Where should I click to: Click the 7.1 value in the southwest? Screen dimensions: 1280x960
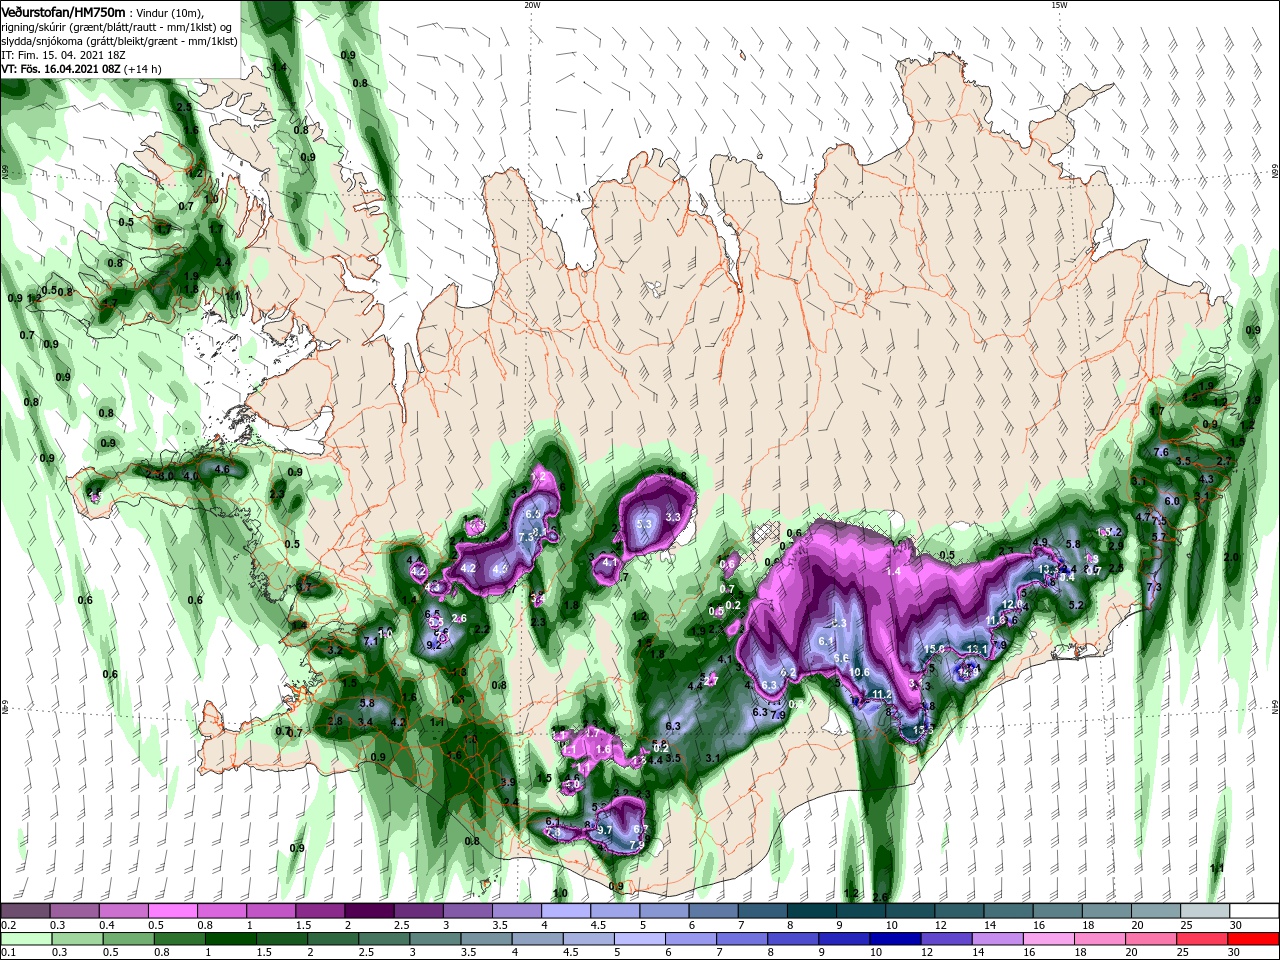370,641
